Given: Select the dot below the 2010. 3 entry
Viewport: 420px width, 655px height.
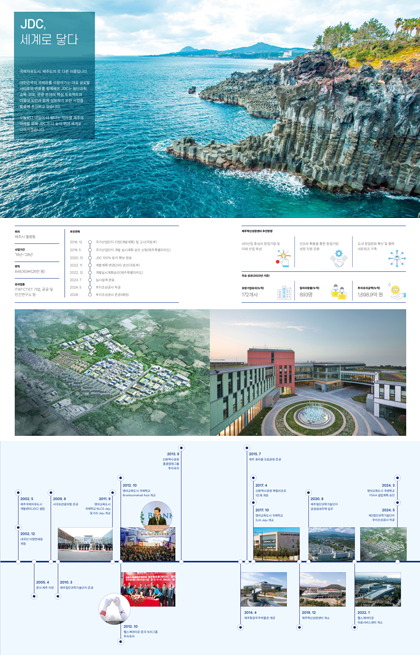Looking at the screenshot, I should point(58,596).
